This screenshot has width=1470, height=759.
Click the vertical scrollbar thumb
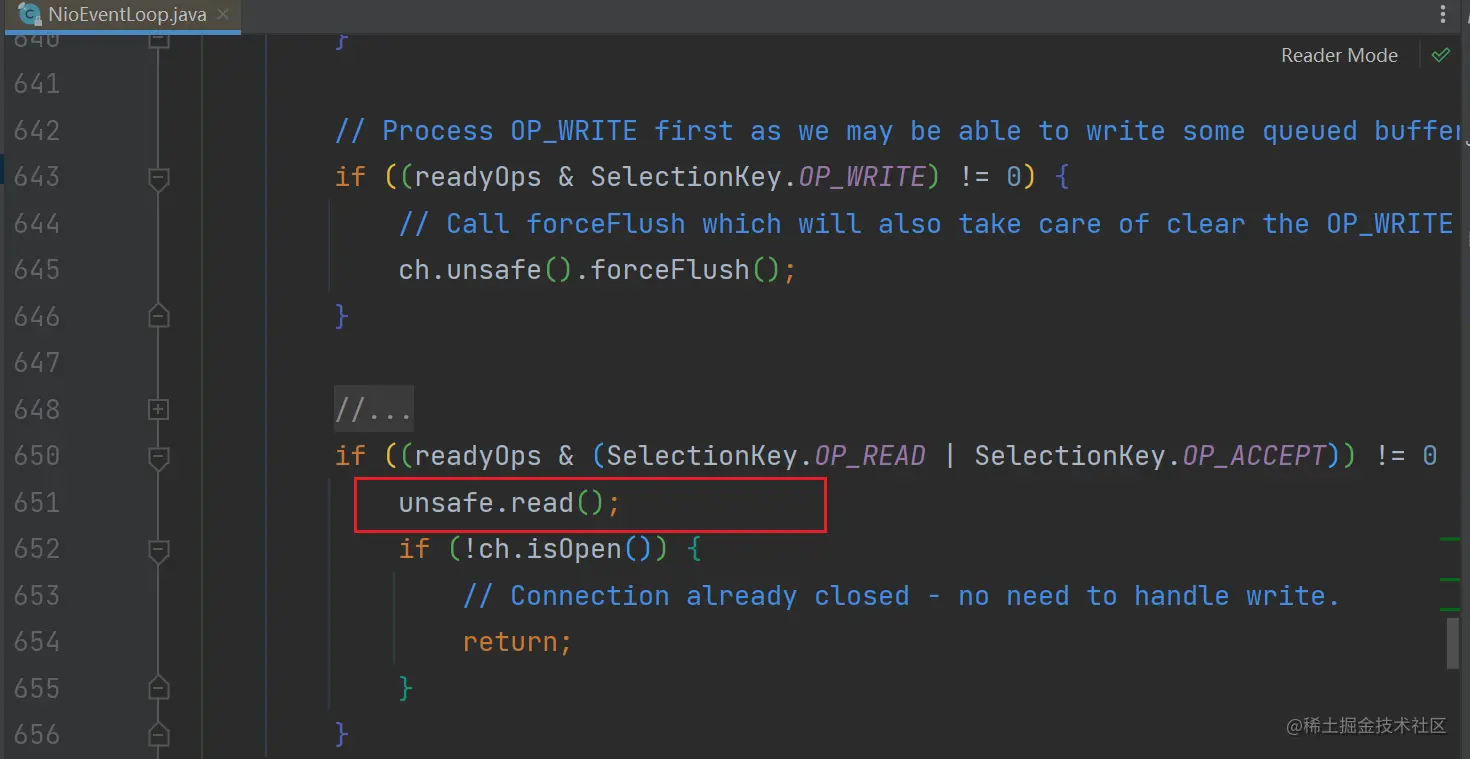click(x=1453, y=643)
